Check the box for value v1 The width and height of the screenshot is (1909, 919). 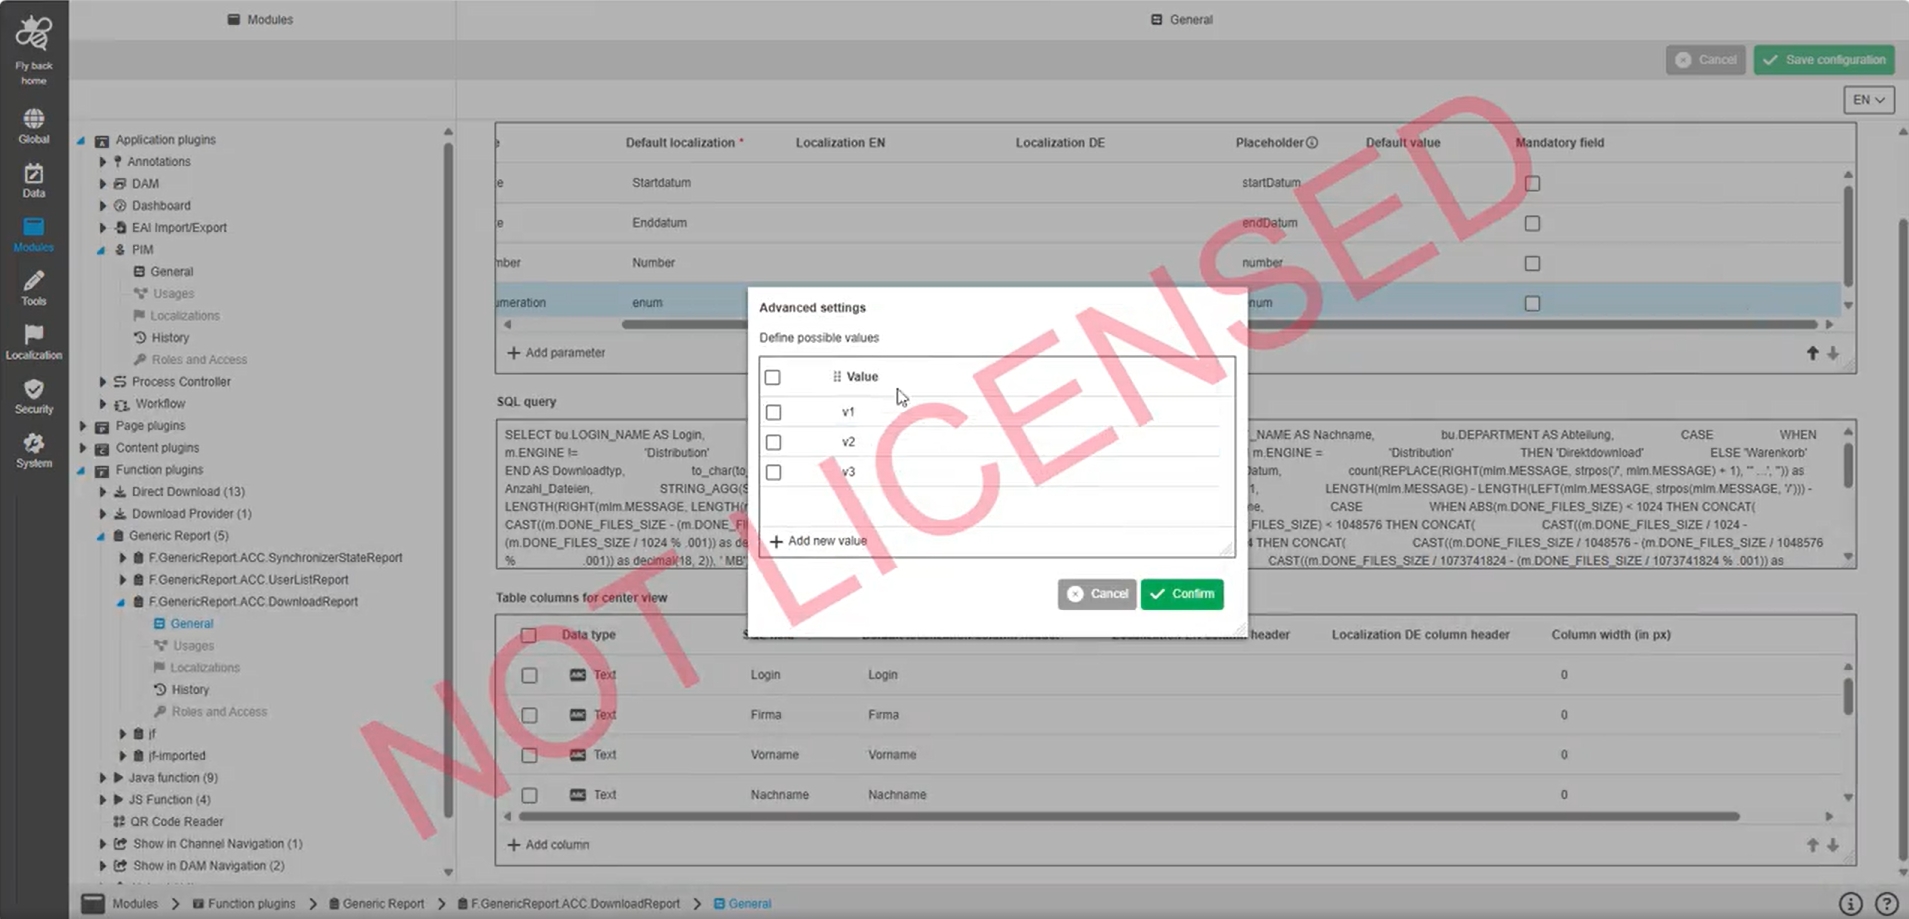coord(774,412)
